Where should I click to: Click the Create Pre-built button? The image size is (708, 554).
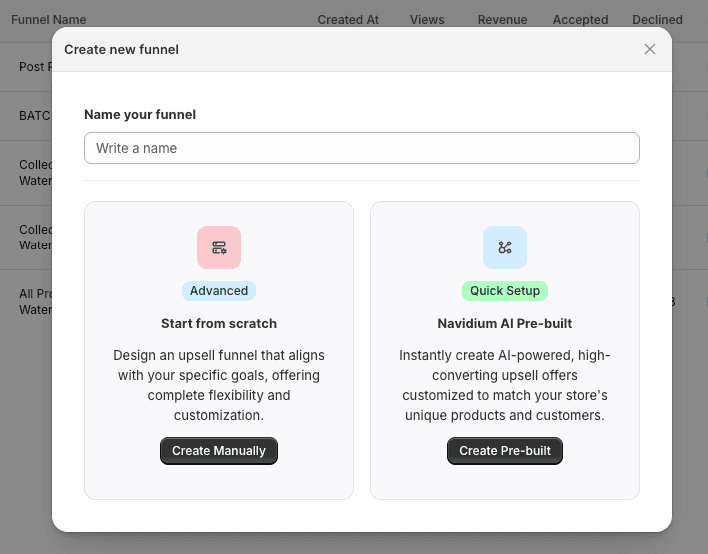pos(505,451)
